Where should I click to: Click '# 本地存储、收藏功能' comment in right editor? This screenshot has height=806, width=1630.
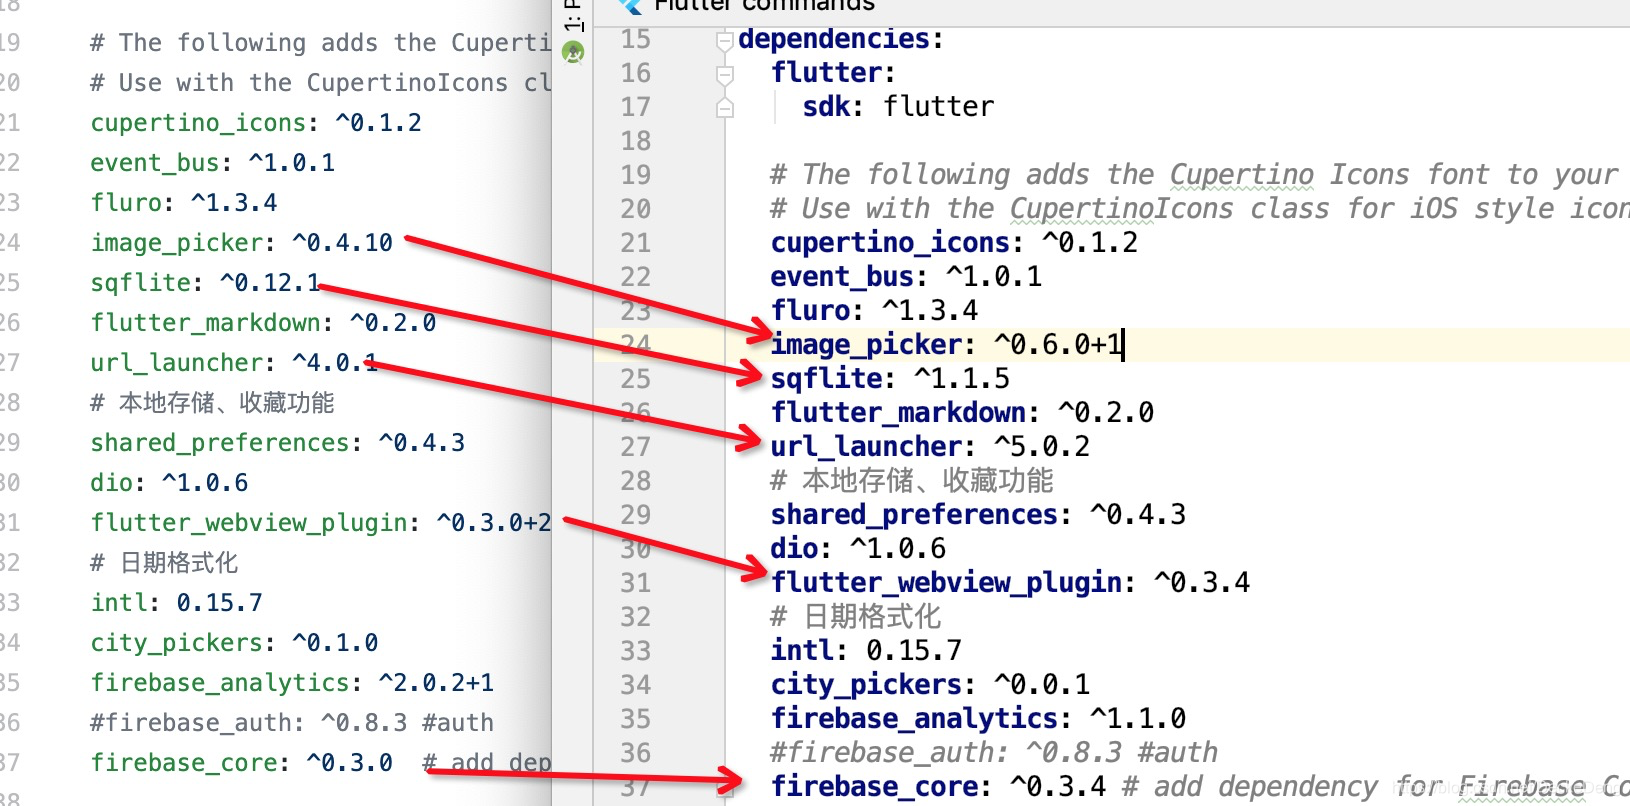912,481
